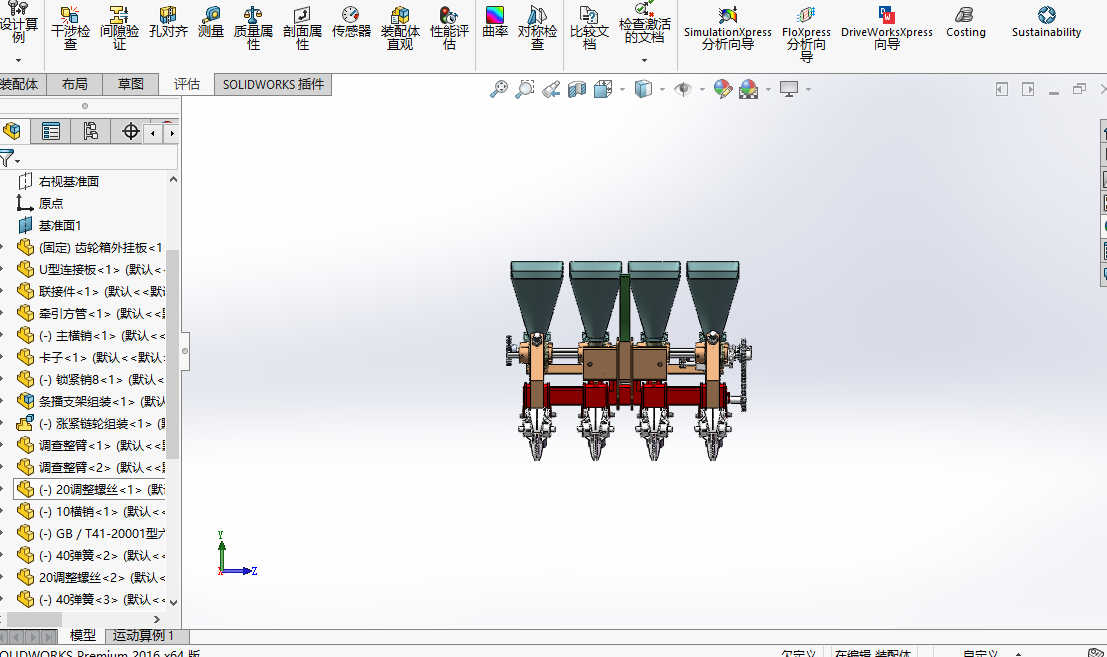
Task: Switch to PropertyManager tab icon
Action: click(x=51, y=131)
